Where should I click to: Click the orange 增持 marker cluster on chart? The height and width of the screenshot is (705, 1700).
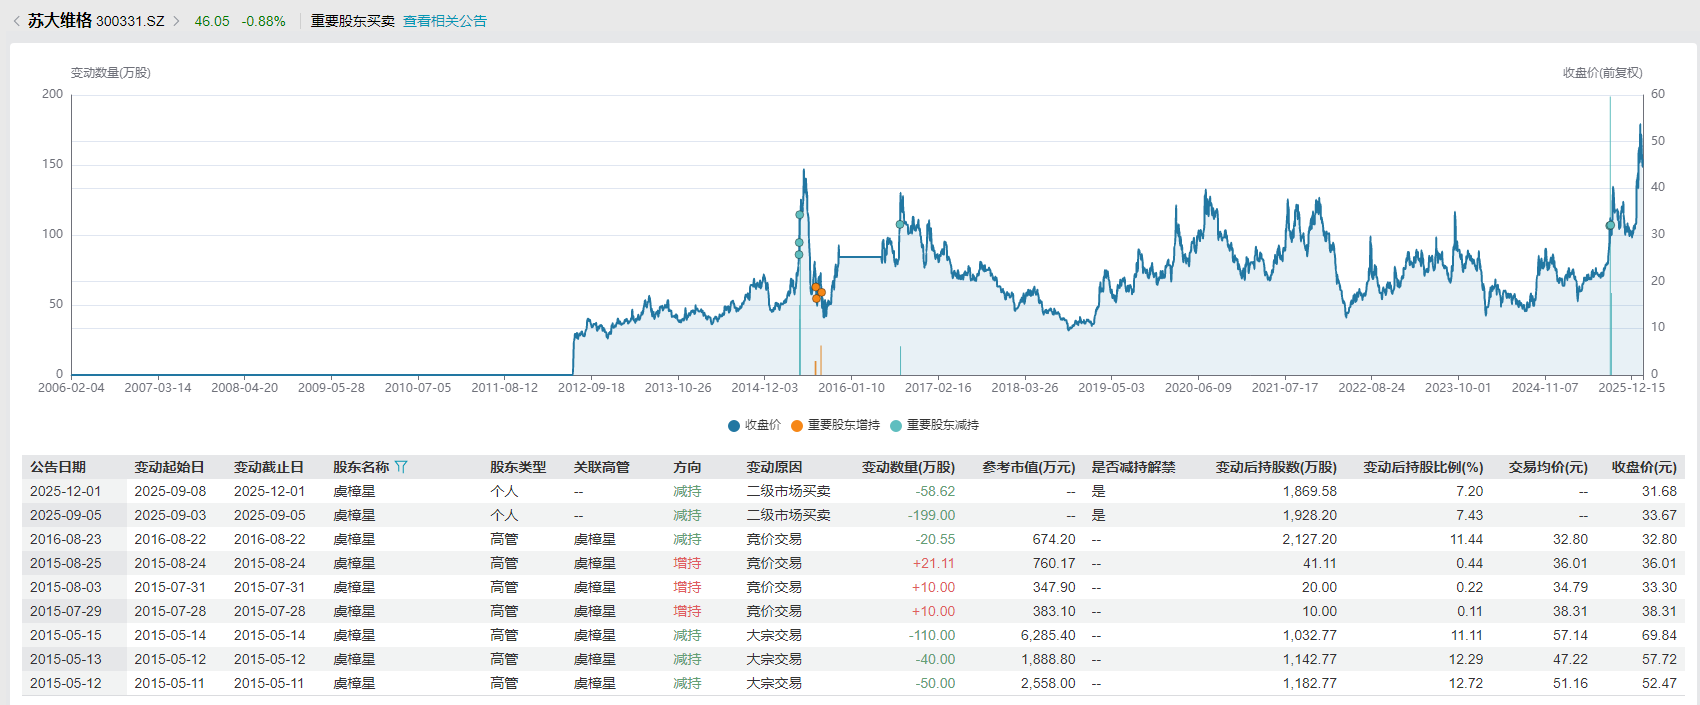817,292
